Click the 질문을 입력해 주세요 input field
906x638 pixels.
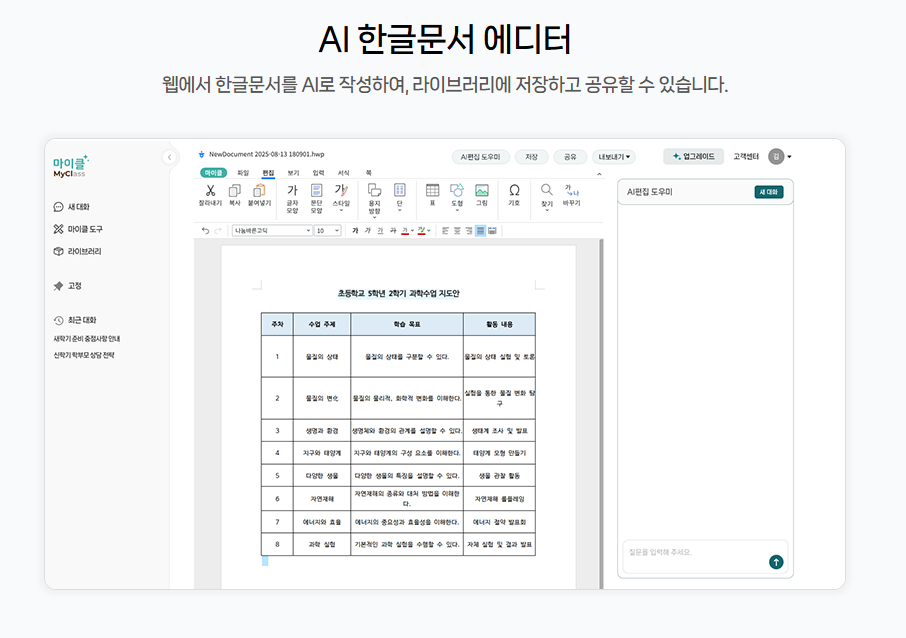[695, 552]
